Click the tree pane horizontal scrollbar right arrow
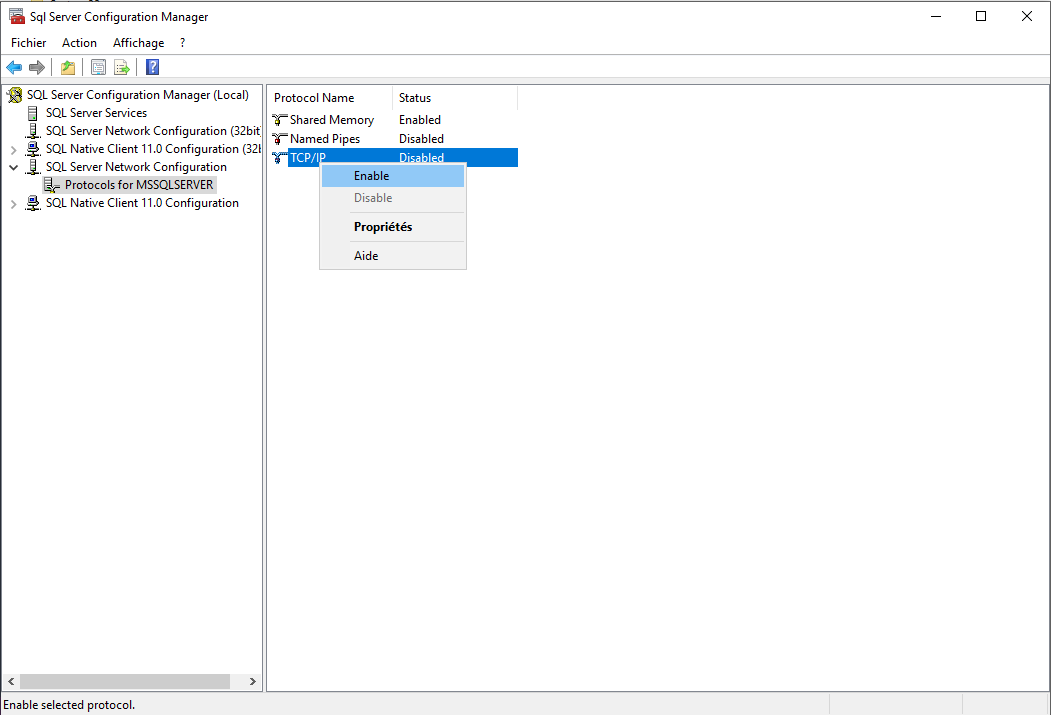Viewport: 1051px width, 715px height. tap(252, 681)
